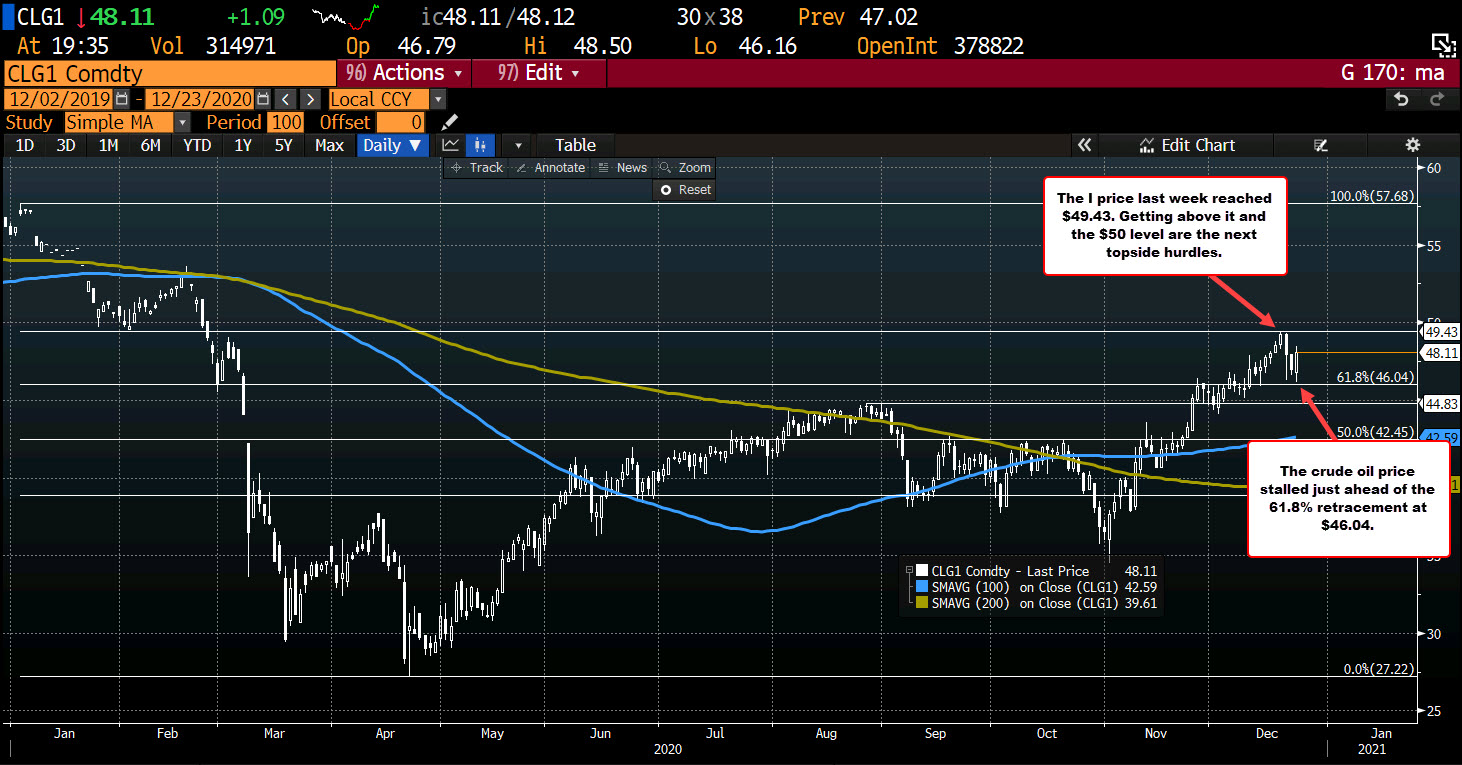Click the G 170: ma label
The height and width of the screenshot is (765, 1462).
(x=1394, y=73)
